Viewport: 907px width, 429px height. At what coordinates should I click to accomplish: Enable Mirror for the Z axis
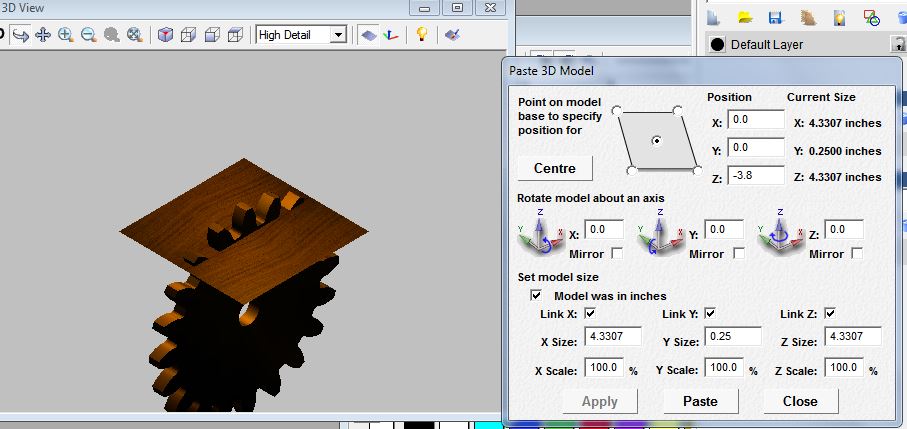click(x=856, y=254)
